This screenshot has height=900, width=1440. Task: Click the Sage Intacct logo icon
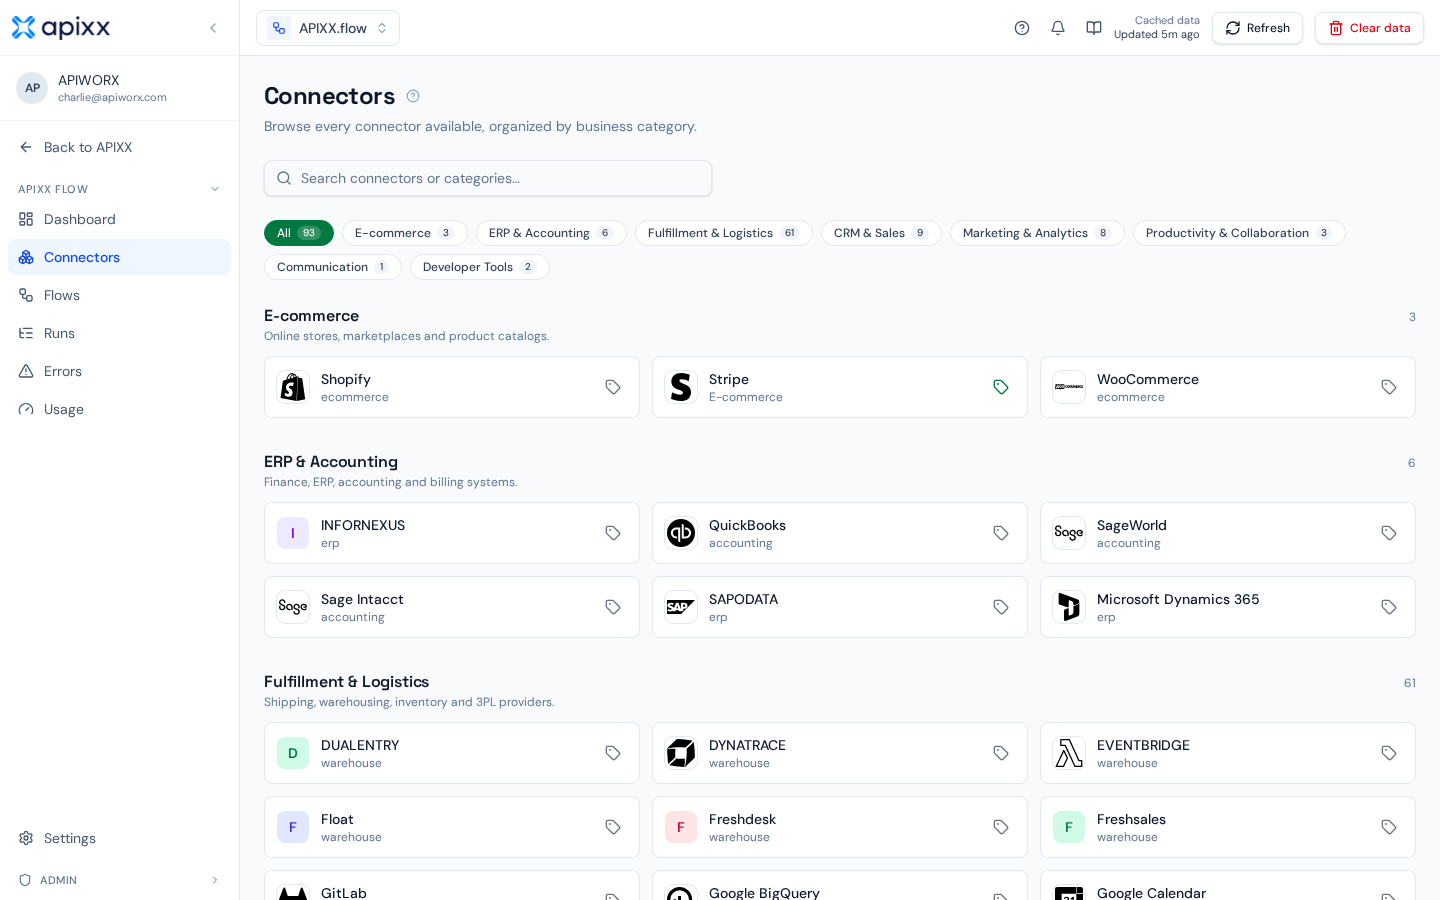pyautogui.click(x=293, y=607)
